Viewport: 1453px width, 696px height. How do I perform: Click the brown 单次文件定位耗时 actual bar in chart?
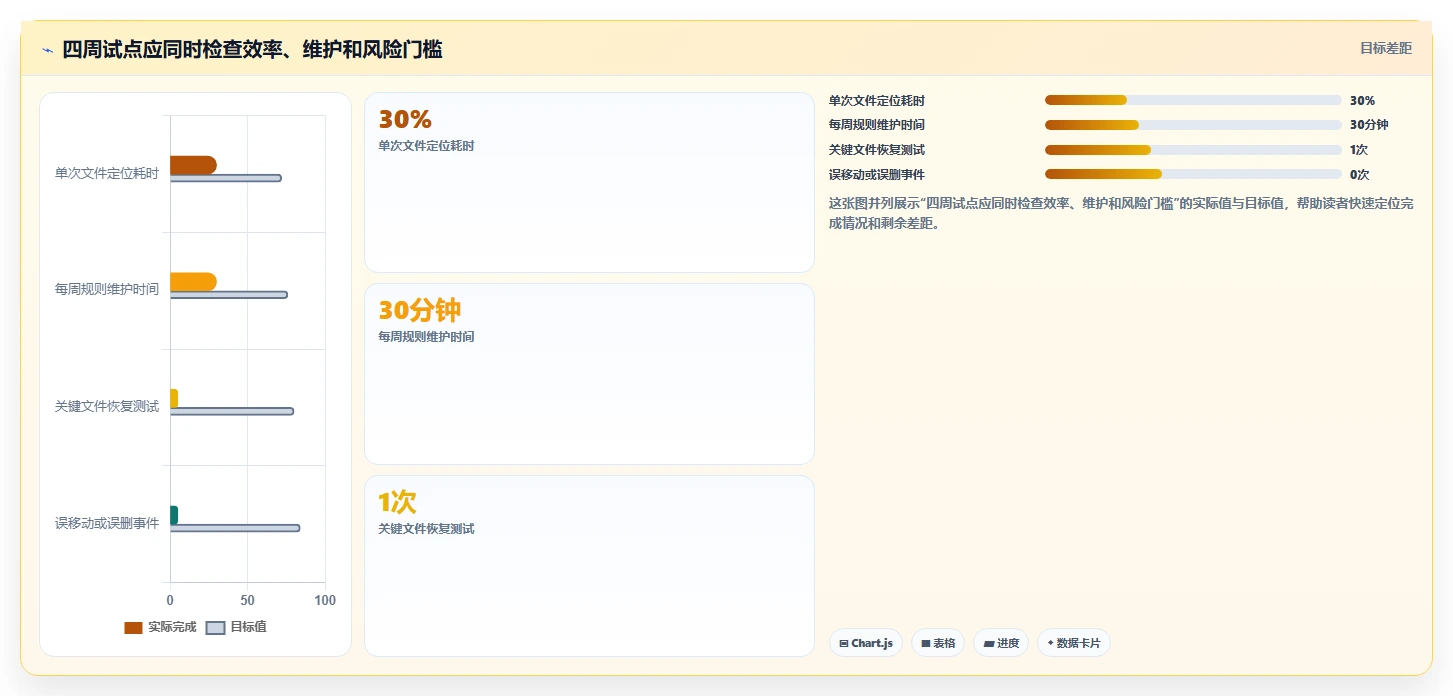193,165
